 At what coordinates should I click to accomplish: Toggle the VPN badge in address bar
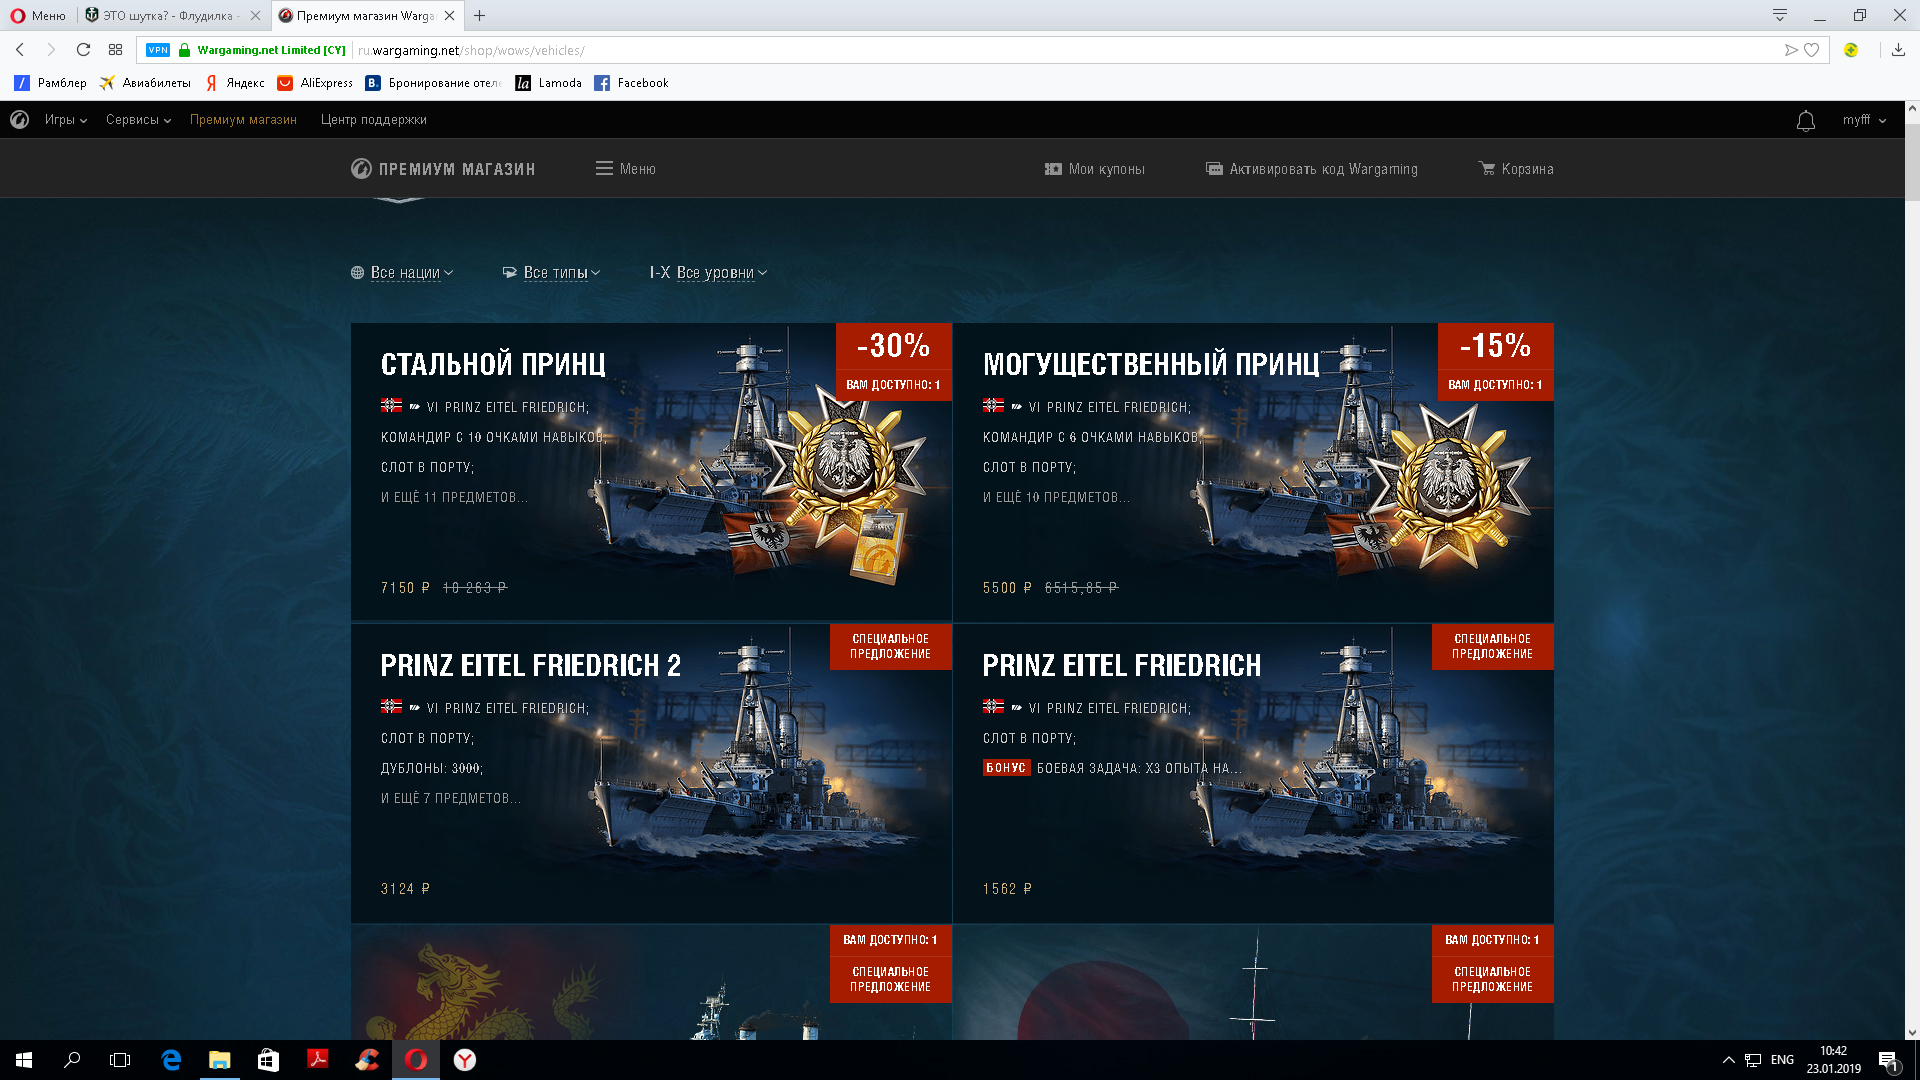[158, 50]
